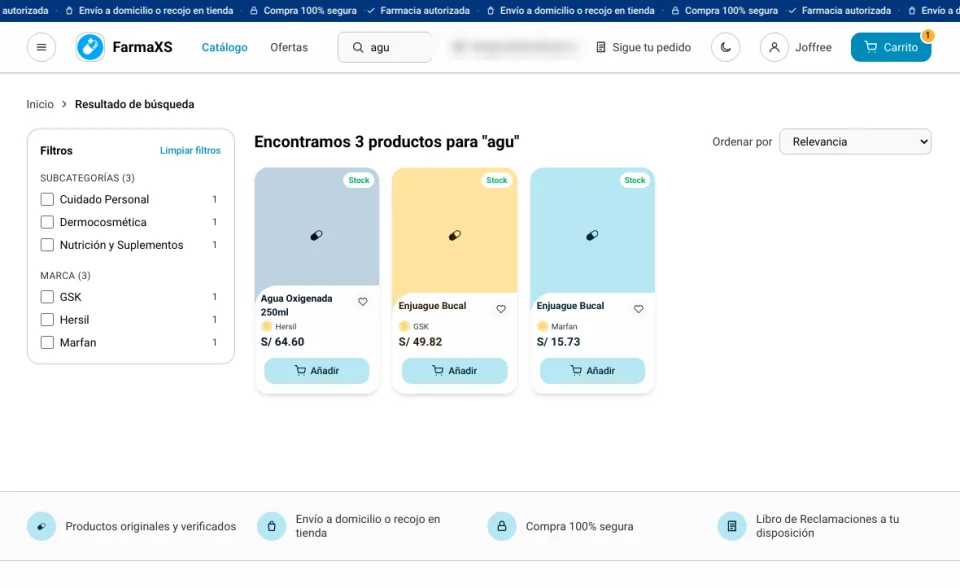The height and width of the screenshot is (588, 960).
Task: Open Agua Oxigenada product image
Action: 317,227
